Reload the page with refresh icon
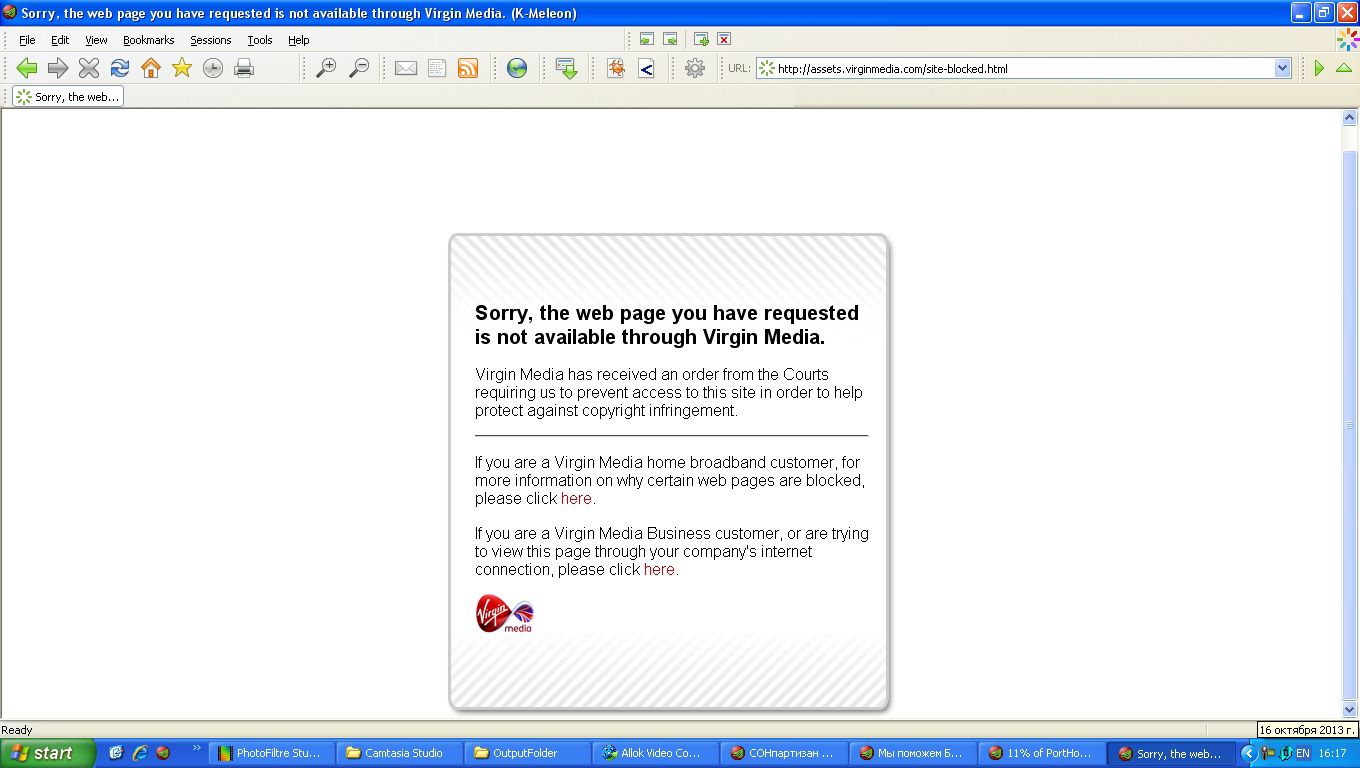Viewport: 1360px width, 768px height. [120, 68]
